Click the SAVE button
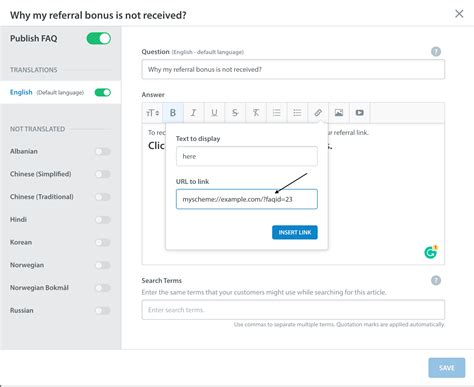The image size is (474, 387). 447,368
